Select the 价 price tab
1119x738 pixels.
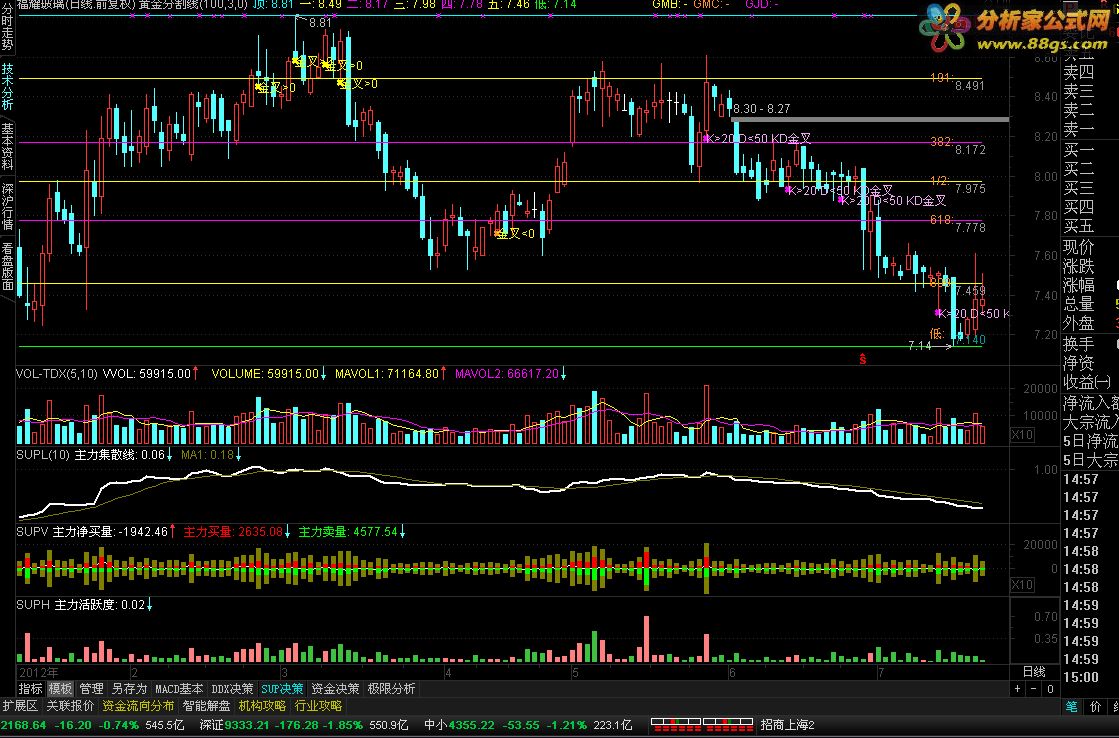point(1095,707)
